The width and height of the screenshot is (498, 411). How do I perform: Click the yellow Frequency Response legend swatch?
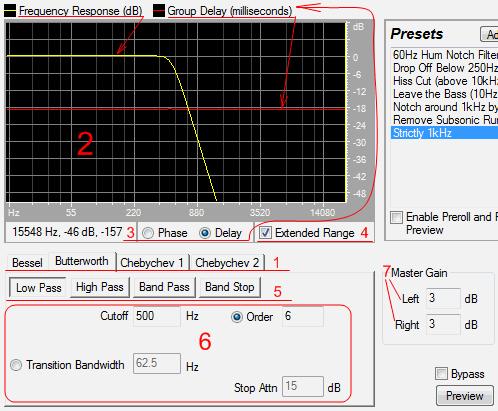10,11
